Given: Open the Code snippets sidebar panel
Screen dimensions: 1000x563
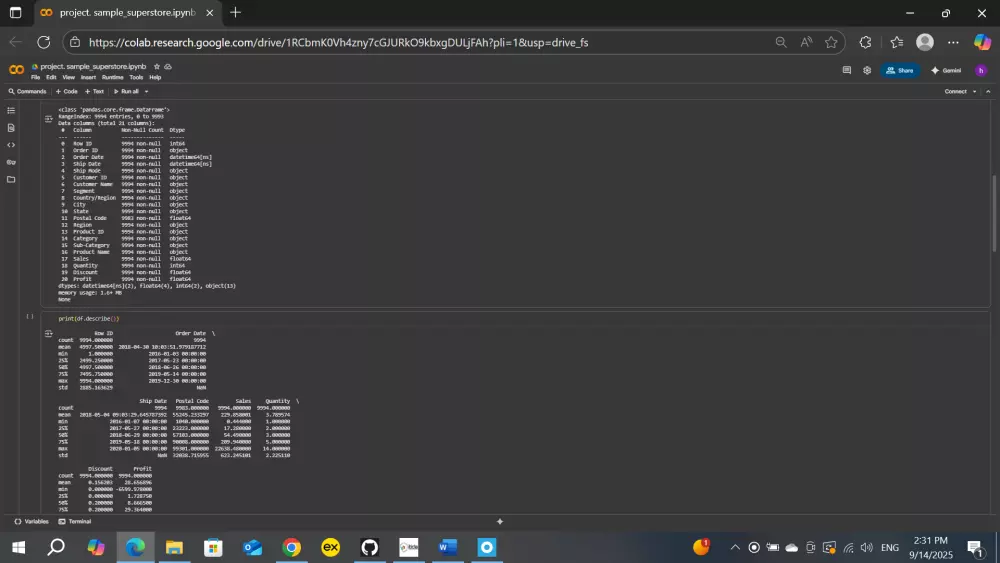Looking at the screenshot, I should click(11, 145).
